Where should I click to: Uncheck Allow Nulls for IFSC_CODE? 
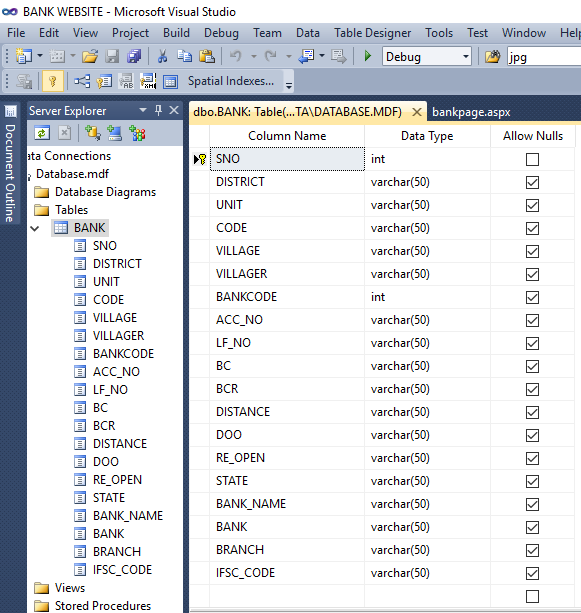pos(532,574)
